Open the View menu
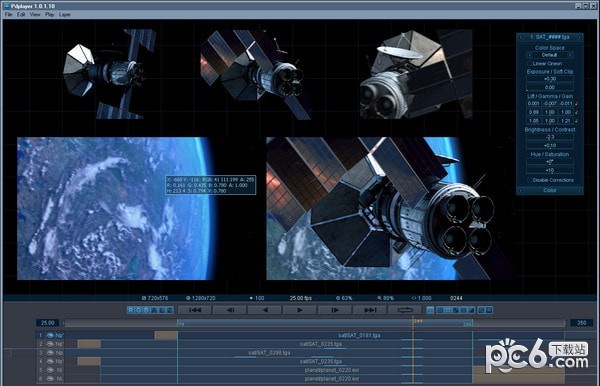This screenshot has height=386, width=600. pyautogui.click(x=35, y=14)
